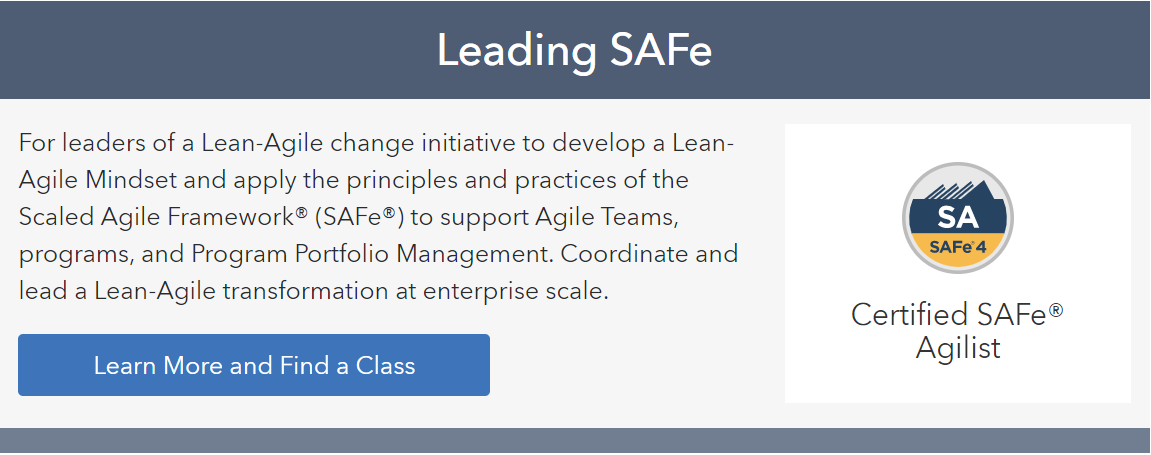Click the word Agilist under the badge

[x=958, y=347]
